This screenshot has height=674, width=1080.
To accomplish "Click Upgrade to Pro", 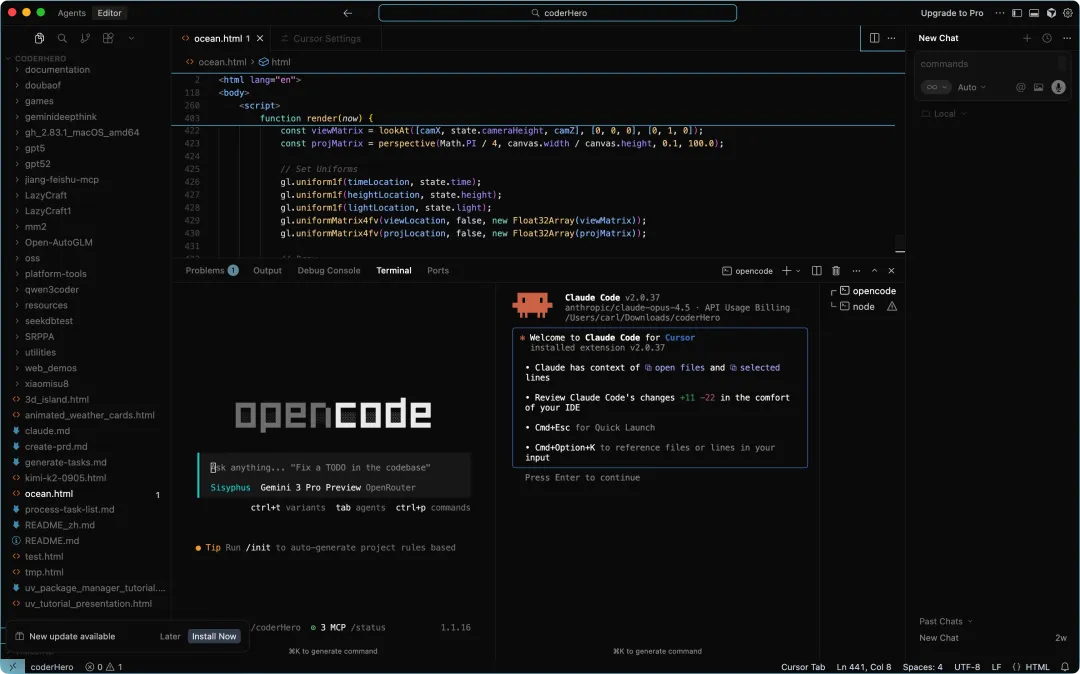I will pos(951,13).
